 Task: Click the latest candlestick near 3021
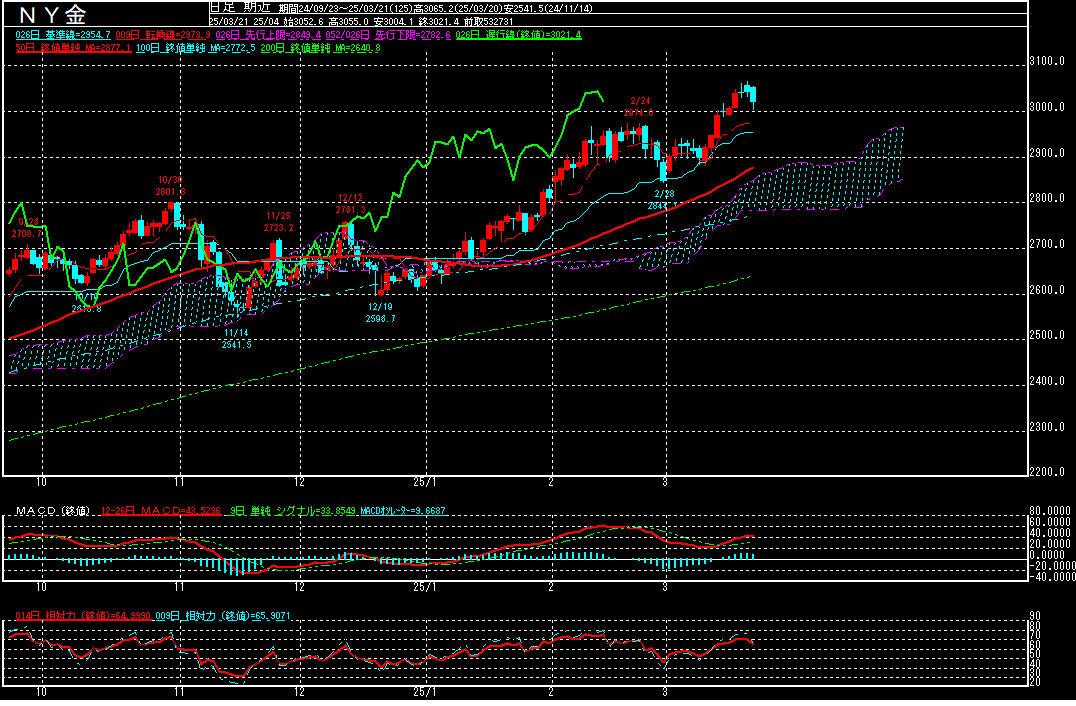(753, 96)
